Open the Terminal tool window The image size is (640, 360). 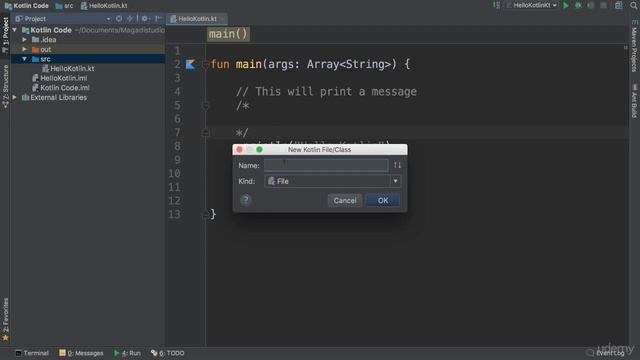pos(31,353)
